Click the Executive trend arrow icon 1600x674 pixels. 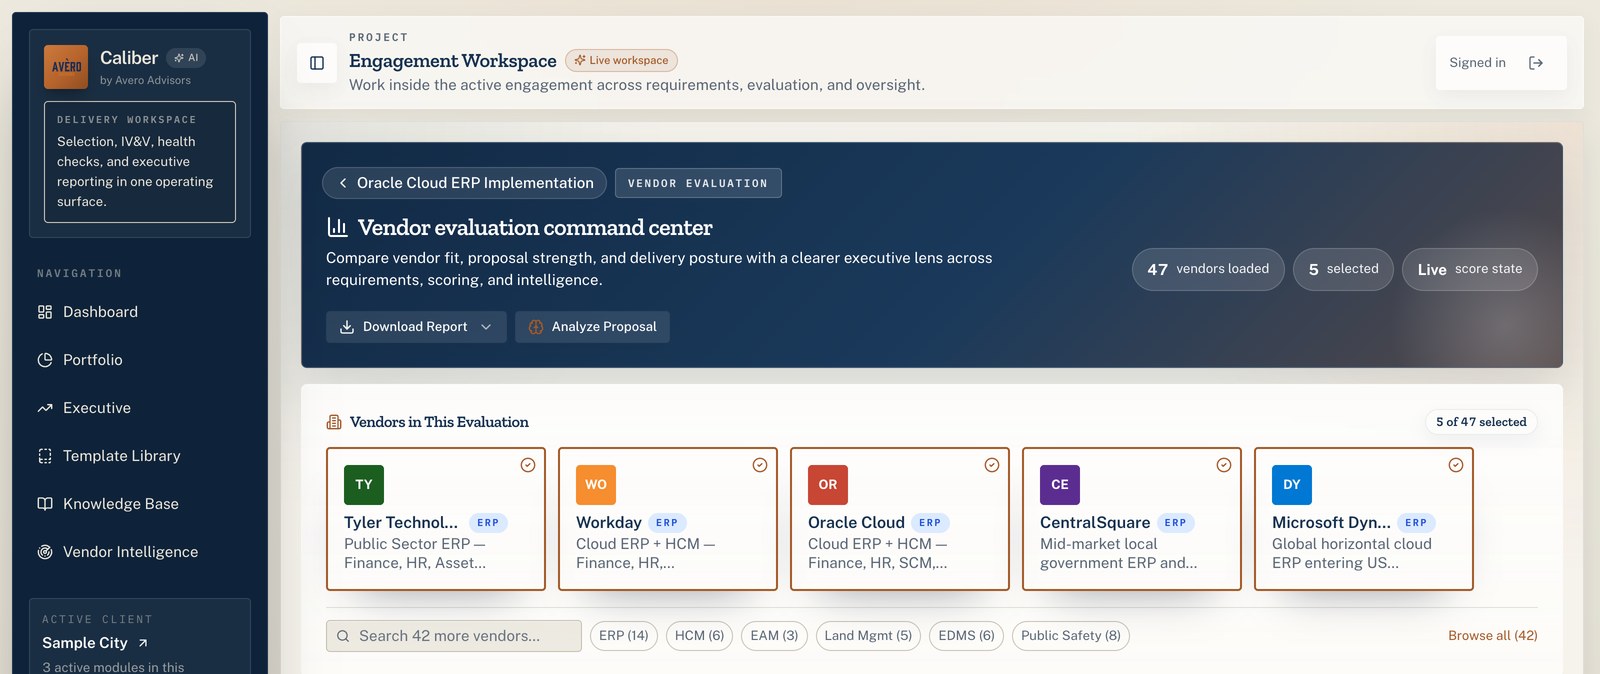click(x=45, y=408)
